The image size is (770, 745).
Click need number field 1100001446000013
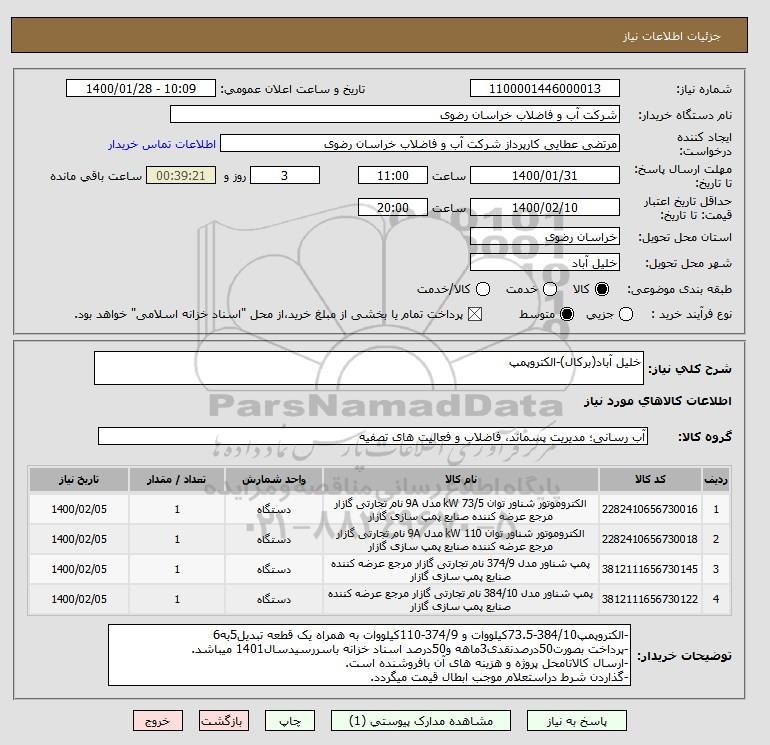click(x=545, y=88)
